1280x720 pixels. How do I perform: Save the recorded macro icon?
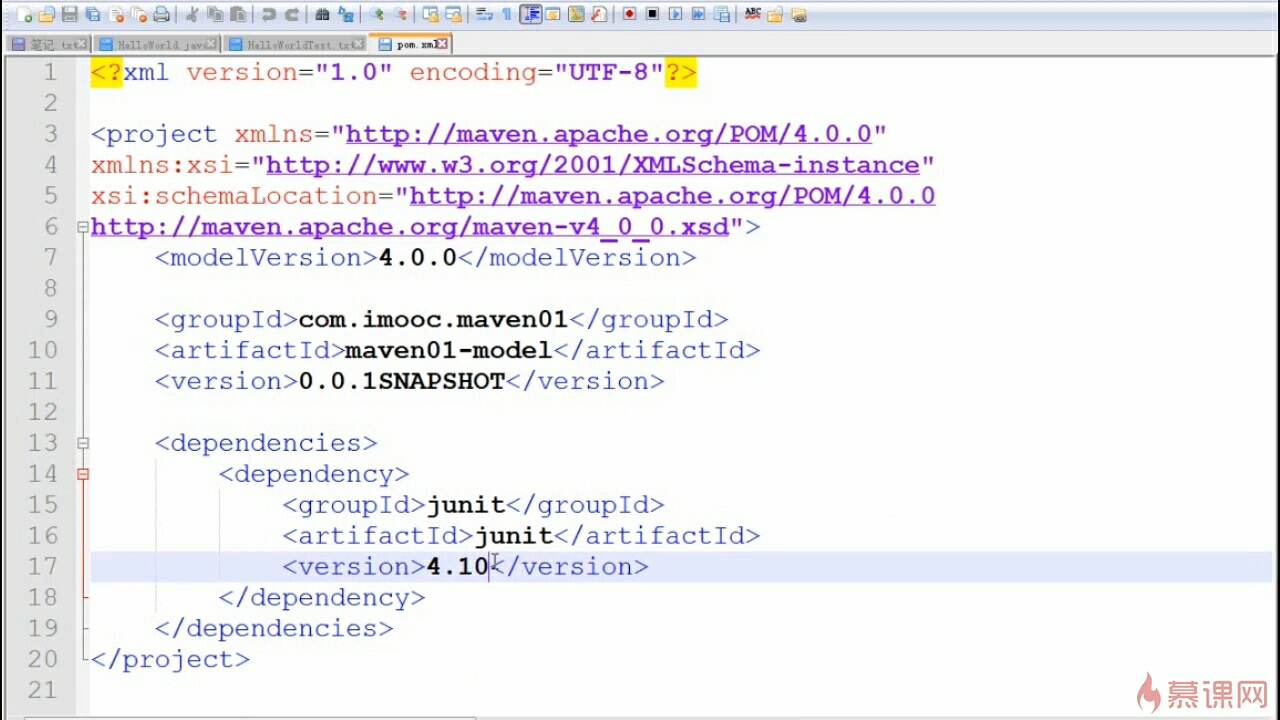tap(721, 14)
